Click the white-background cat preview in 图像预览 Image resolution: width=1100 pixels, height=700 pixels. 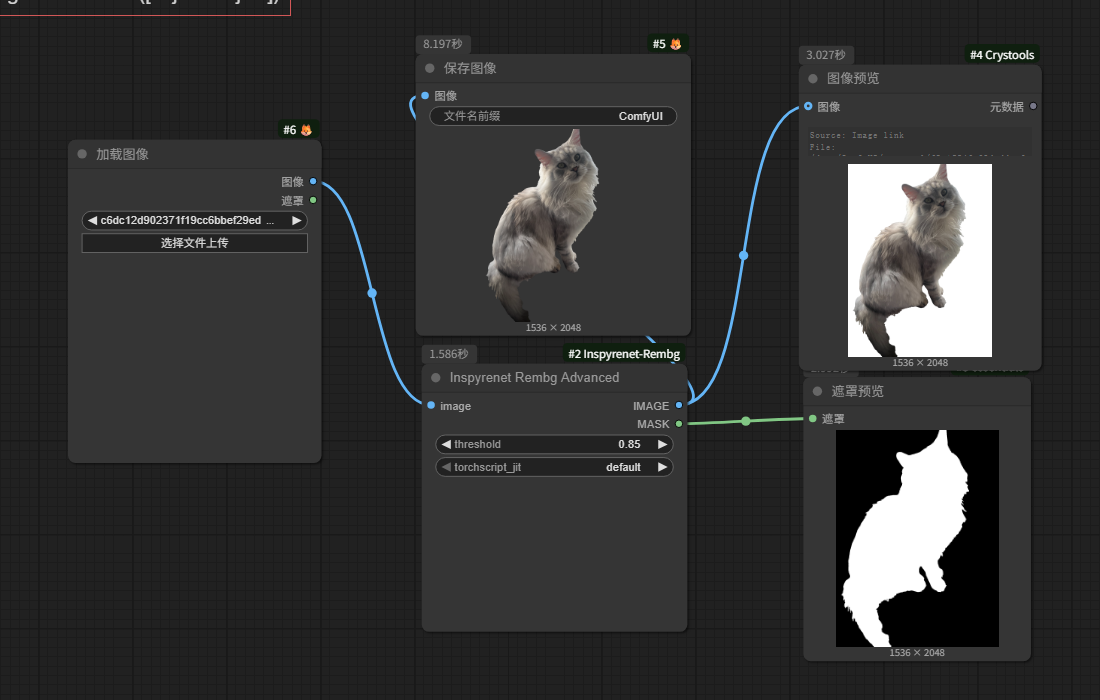pos(920,260)
